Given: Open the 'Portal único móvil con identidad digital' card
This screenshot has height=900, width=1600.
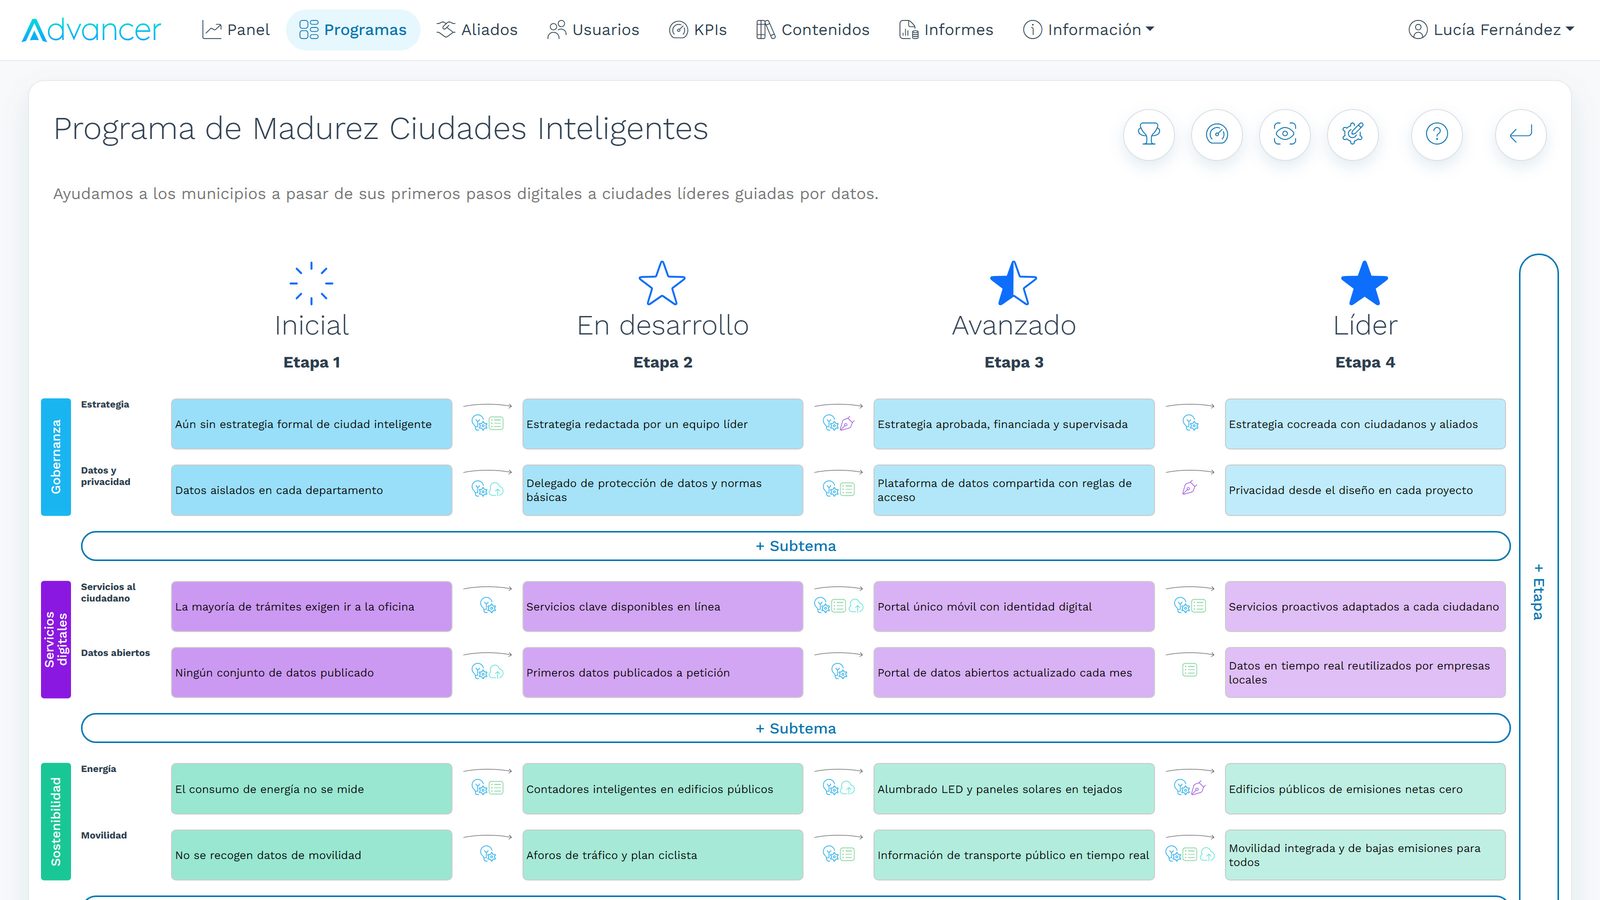Looking at the screenshot, I should coord(1013,606).
